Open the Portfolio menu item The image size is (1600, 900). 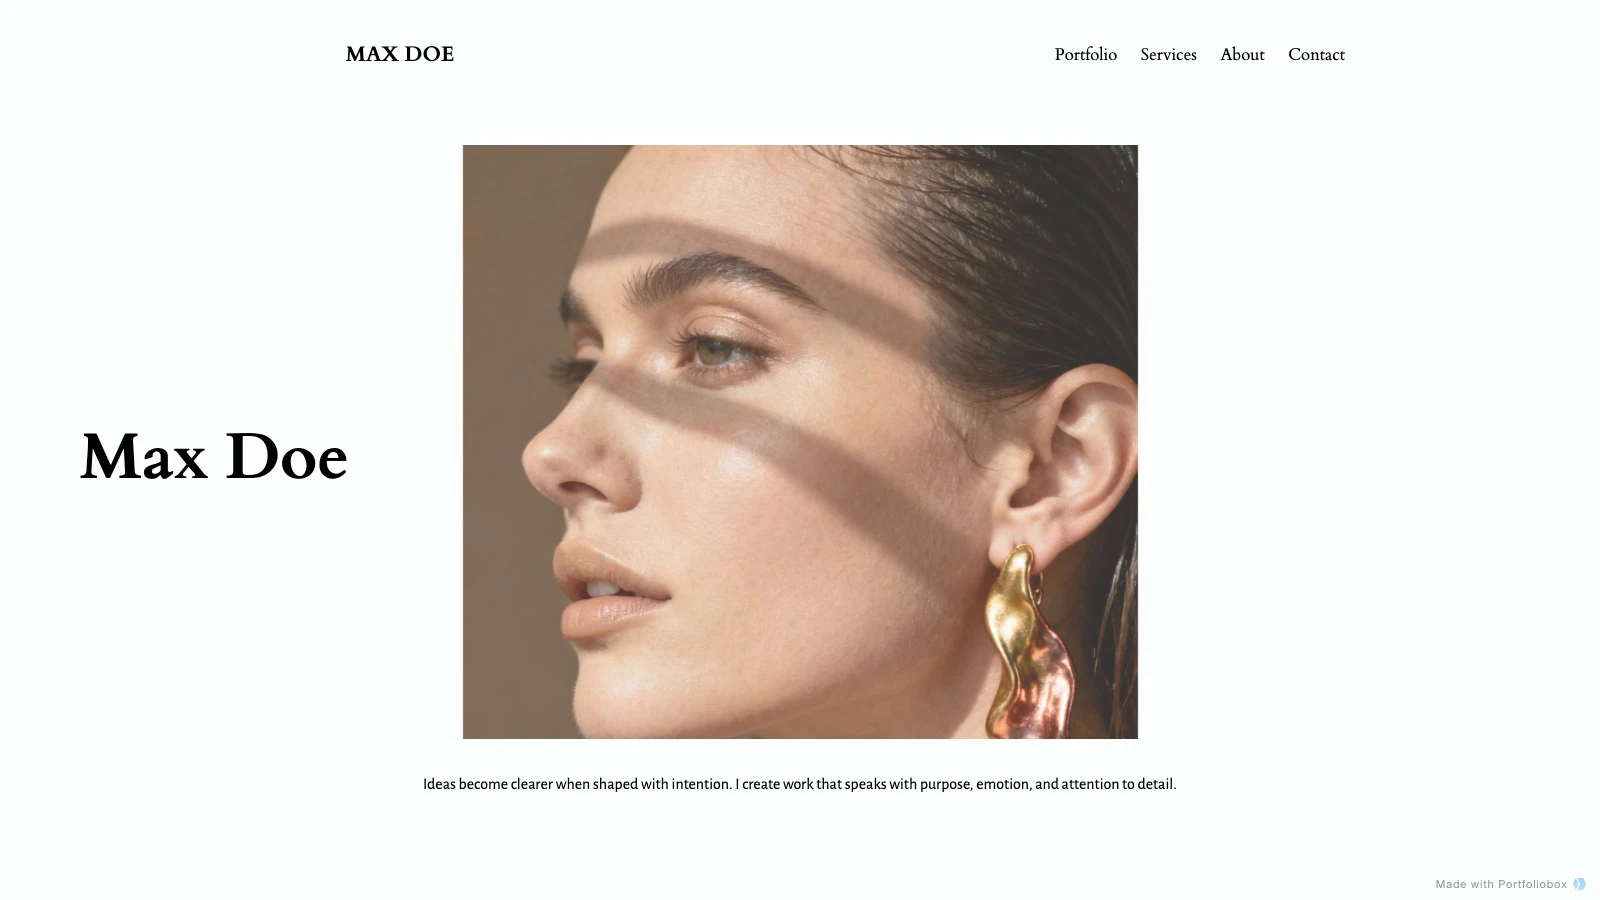(x=1085, y=54)
